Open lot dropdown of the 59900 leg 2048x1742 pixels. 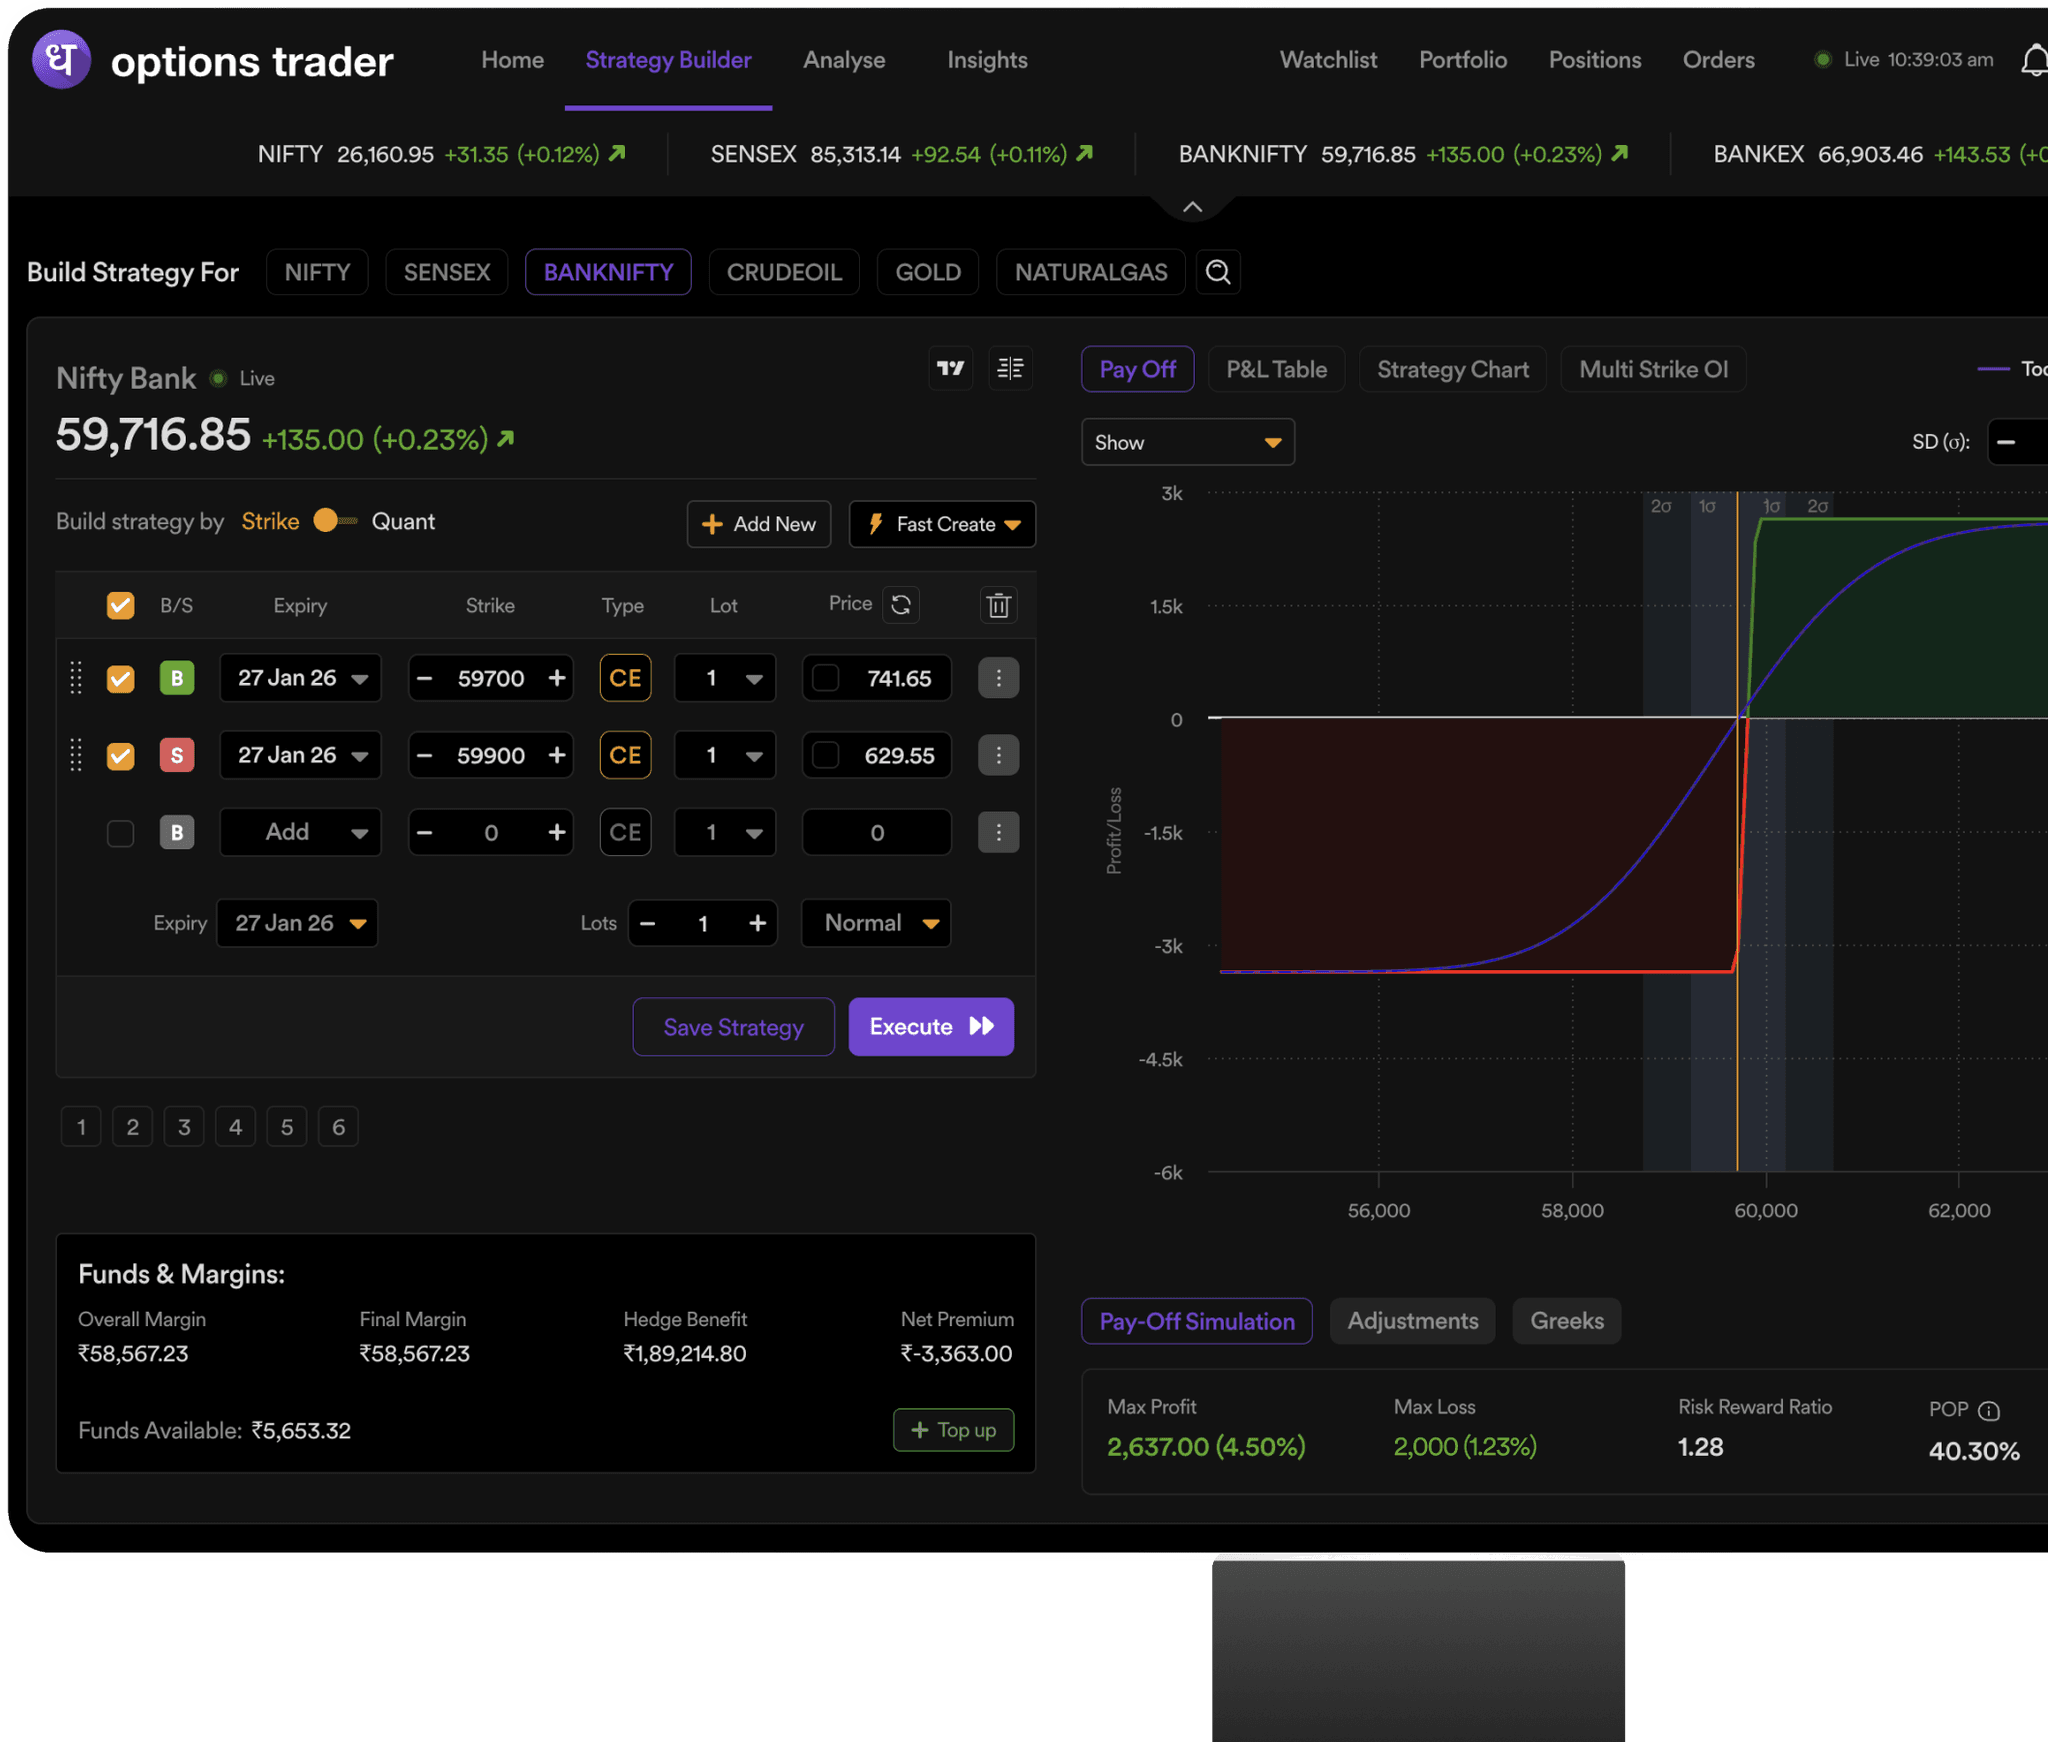(725, 755)
